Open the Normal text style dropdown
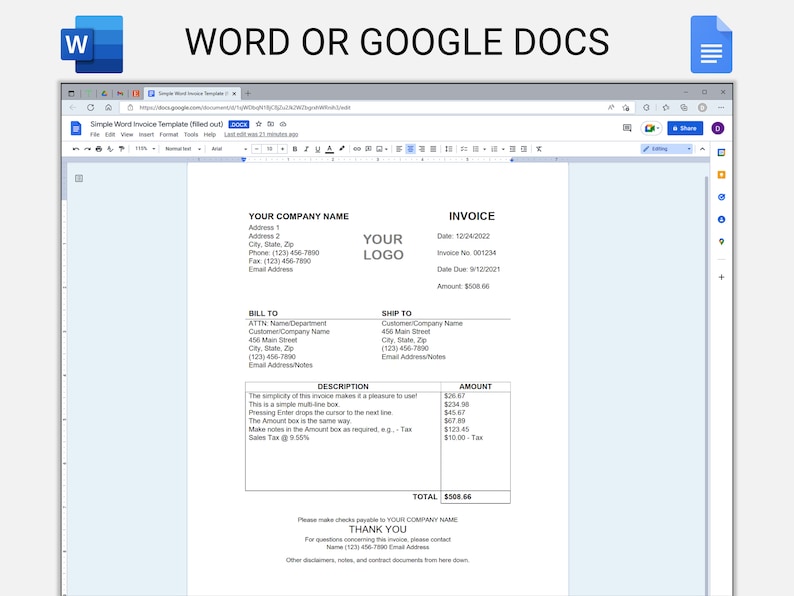 pyautogui.click(x=183, y=149)
